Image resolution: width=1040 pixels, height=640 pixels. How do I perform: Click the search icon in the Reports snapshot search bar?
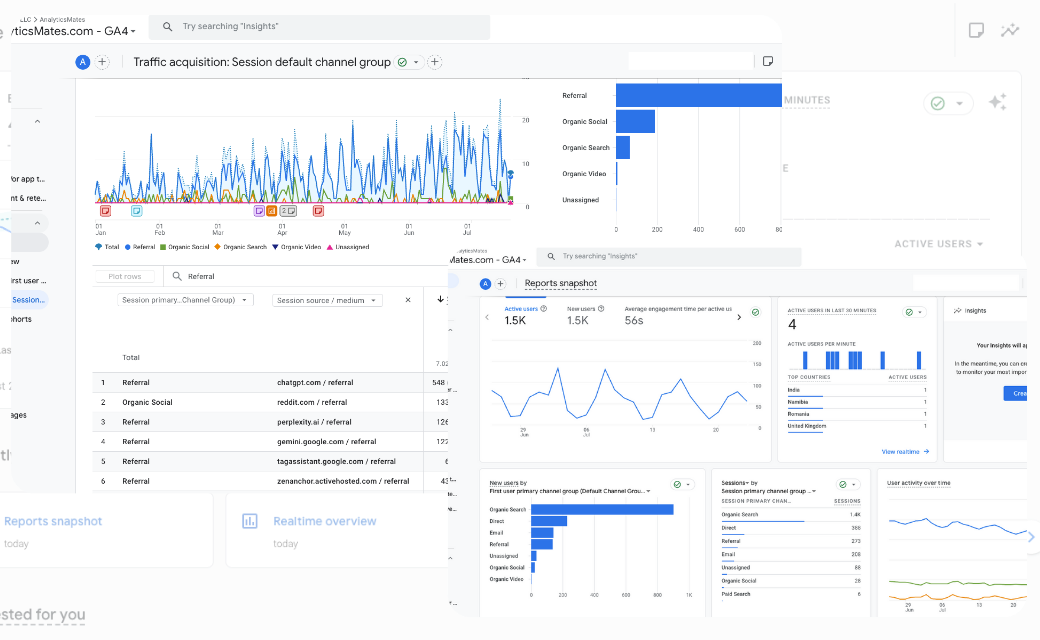click(551, 256)
